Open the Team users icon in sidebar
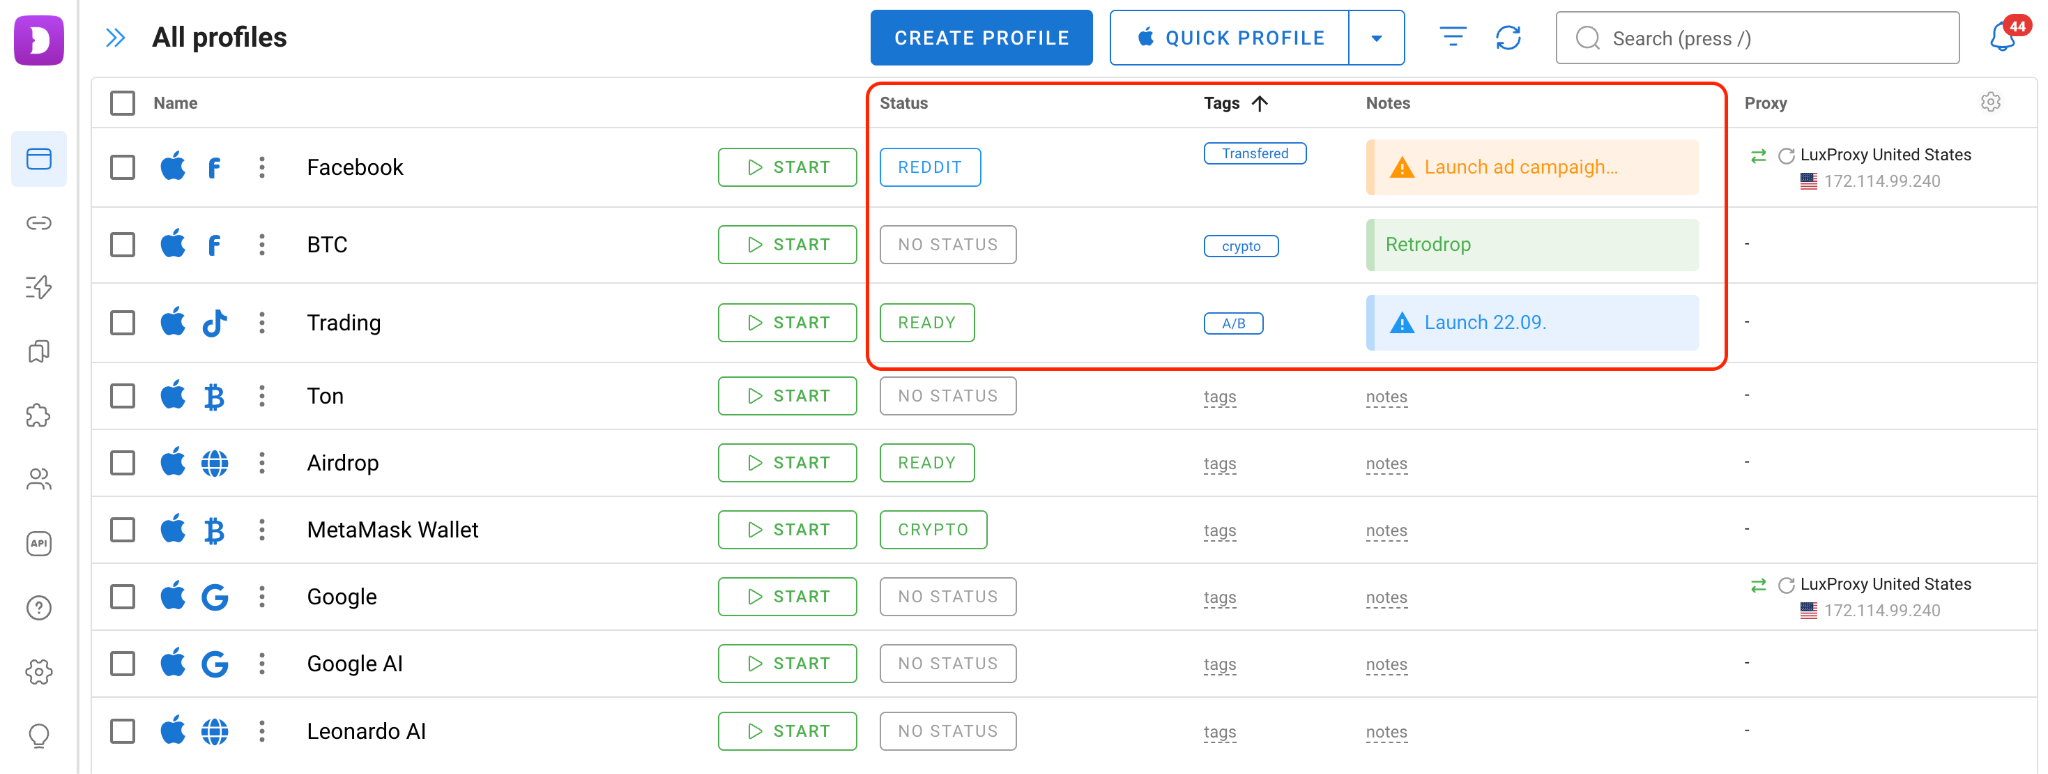The width and height of the screenshot is (2048, 774). coord(39,479)
